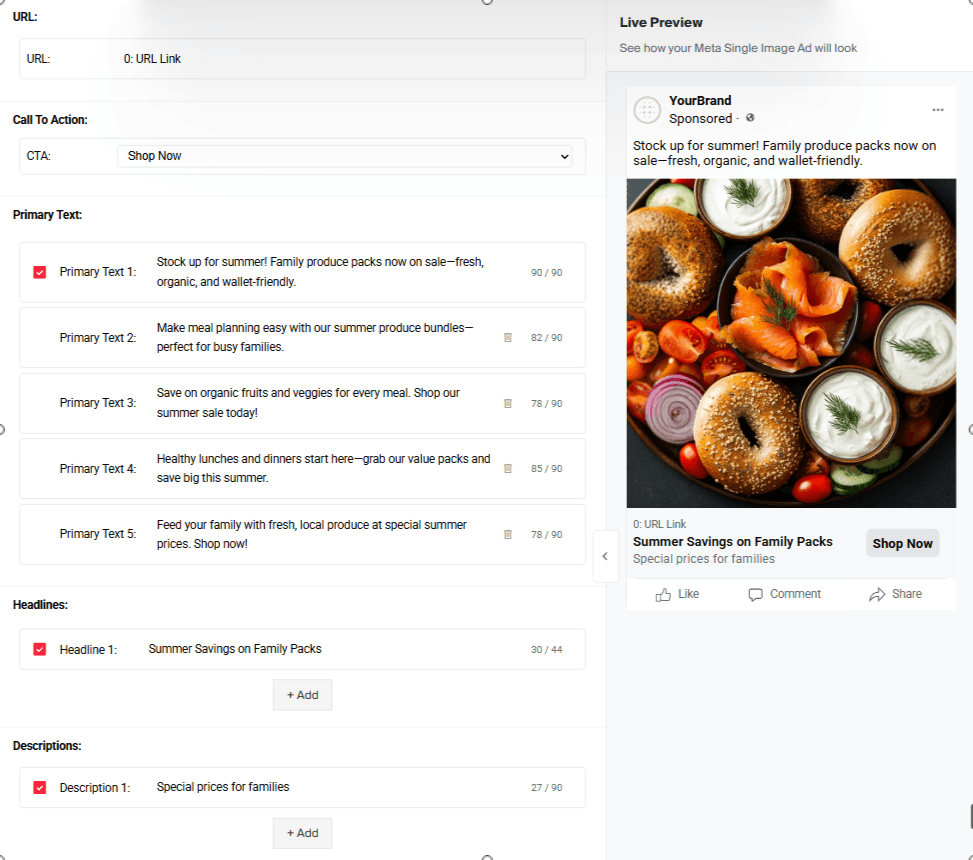Collapse the preview panel with chevron
The width and height of the screenshot is (973, 860).
click(x=605, y=553)
